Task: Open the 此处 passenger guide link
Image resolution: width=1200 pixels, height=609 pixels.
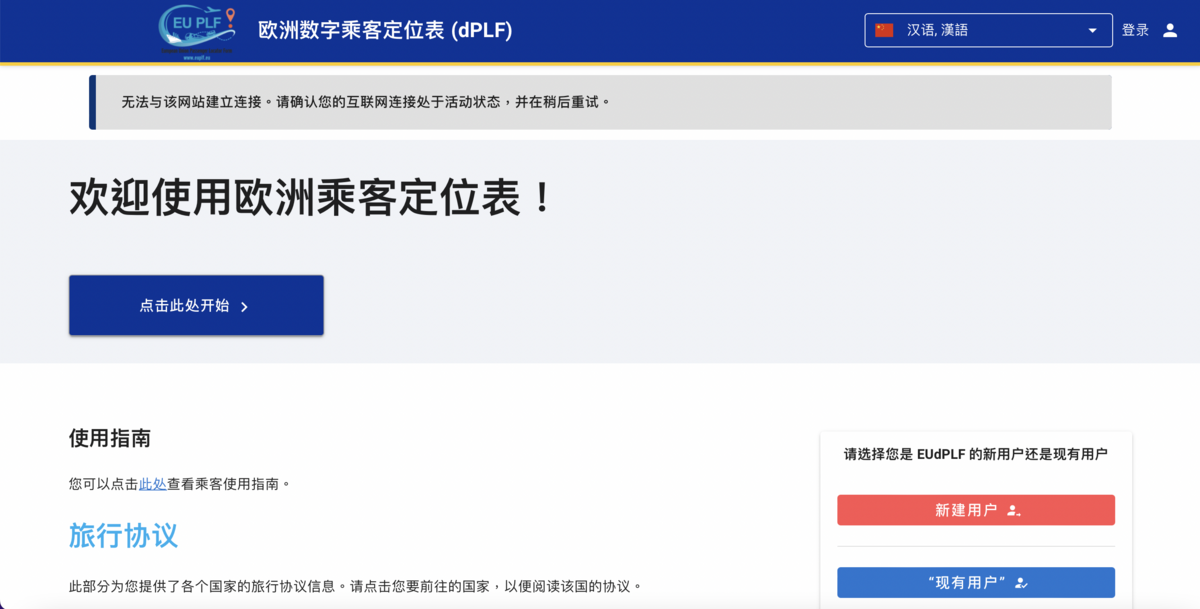Action: click(152, 484)
